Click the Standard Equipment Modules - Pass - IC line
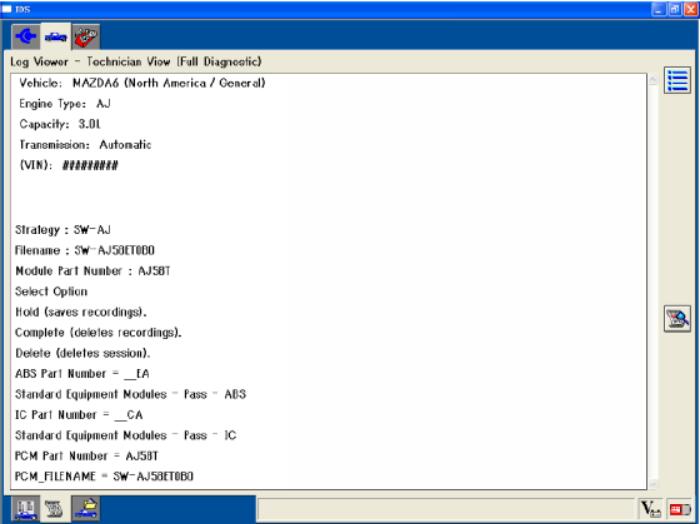The image size is (700, 524). pos(126,435)
